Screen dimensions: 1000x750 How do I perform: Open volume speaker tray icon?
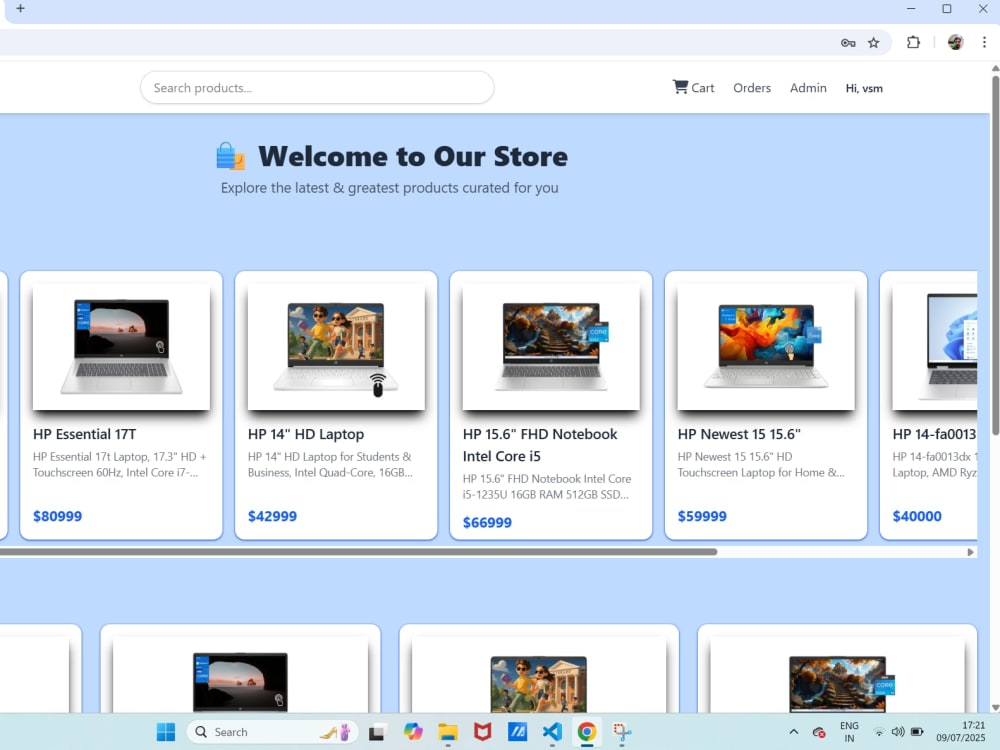coord(898,732)
